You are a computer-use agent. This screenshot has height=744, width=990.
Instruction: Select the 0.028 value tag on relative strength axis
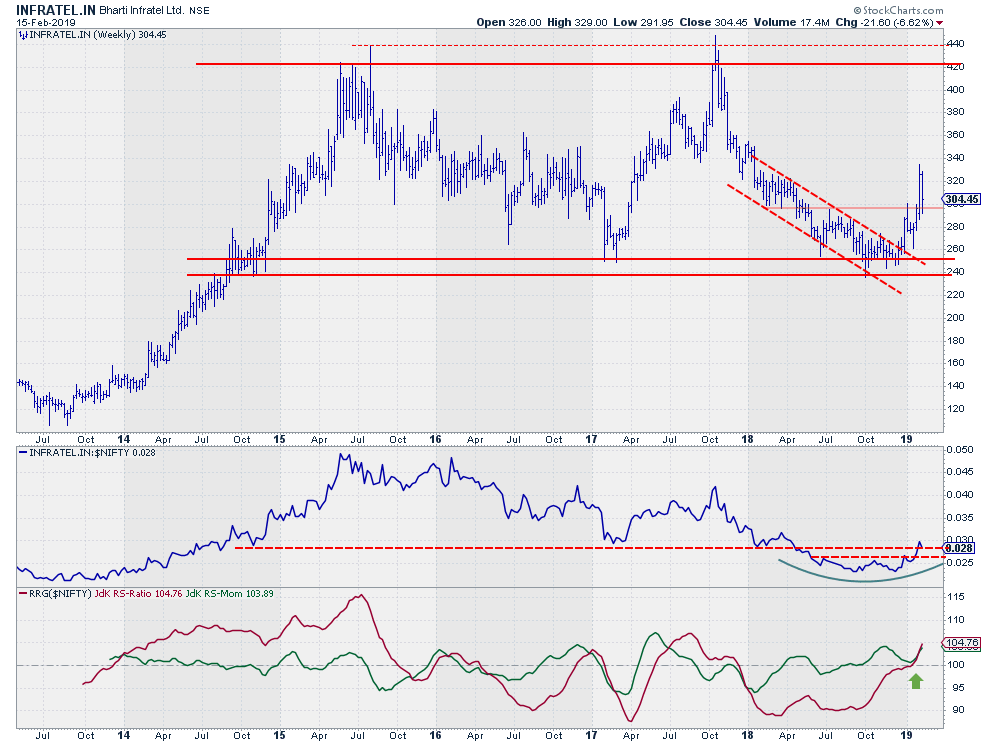pos(959,548)
